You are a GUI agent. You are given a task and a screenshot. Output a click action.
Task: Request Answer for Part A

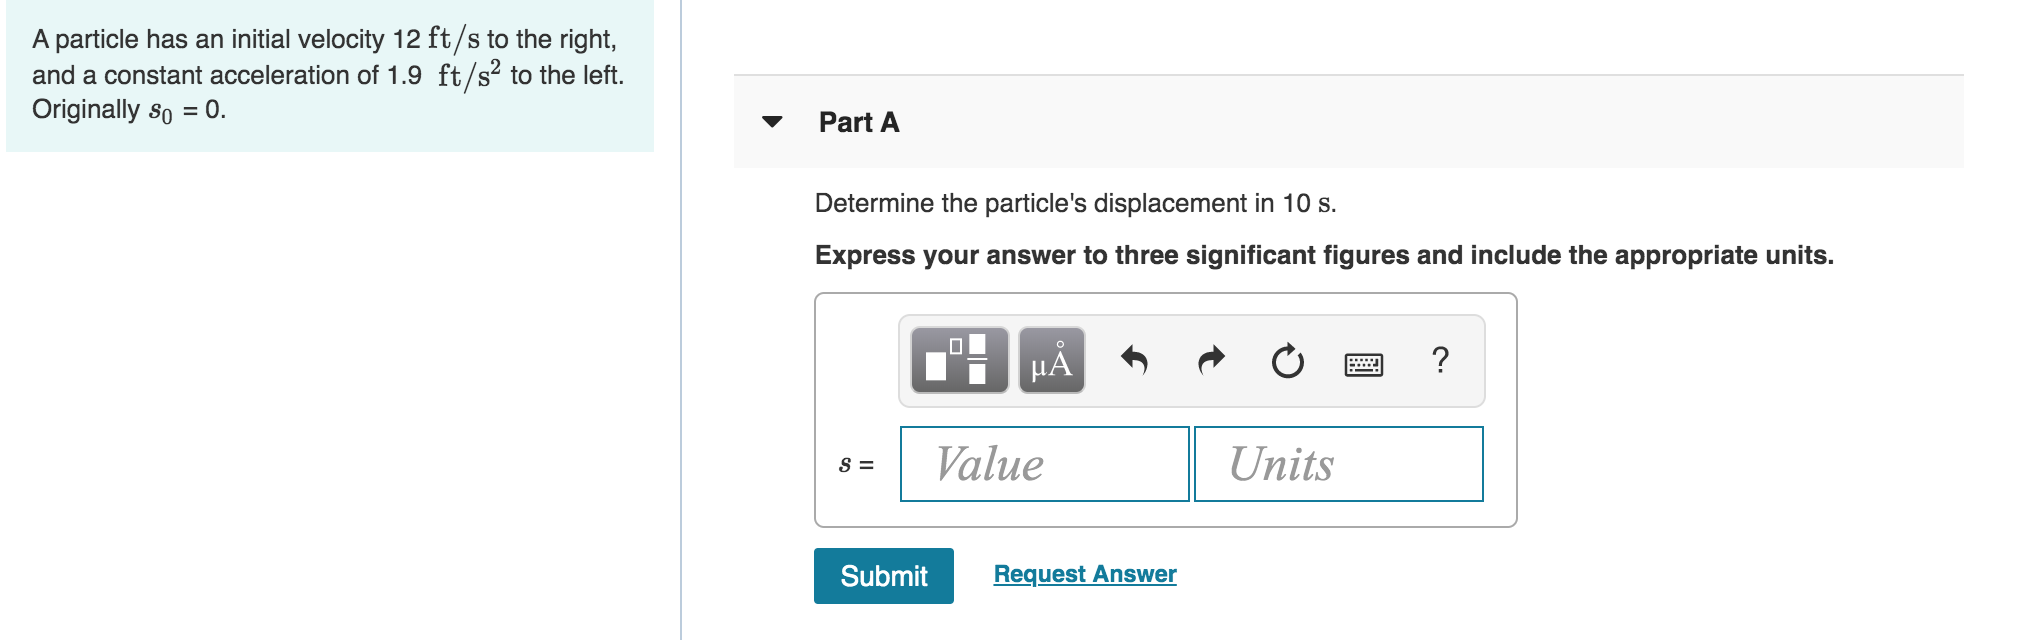1083,574
